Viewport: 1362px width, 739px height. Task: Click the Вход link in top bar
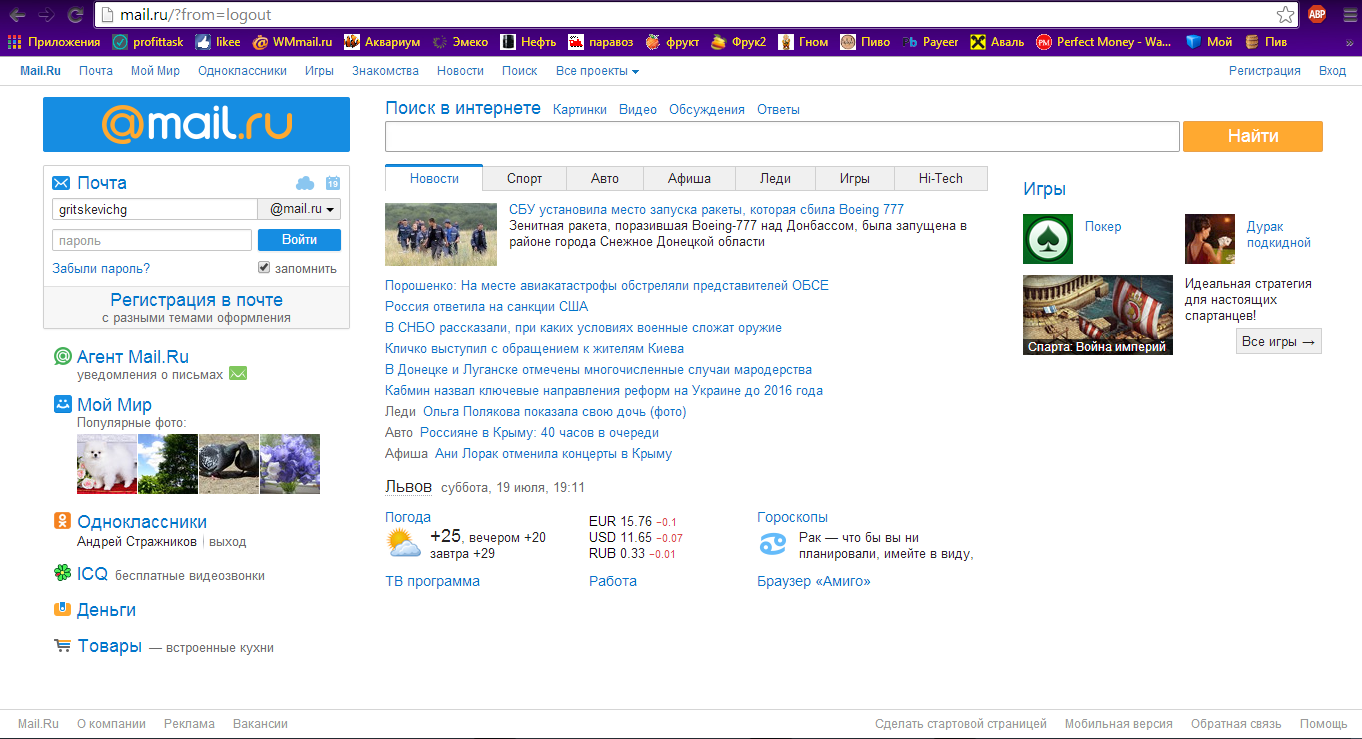pyautogui.click(x=1332, y=71)
